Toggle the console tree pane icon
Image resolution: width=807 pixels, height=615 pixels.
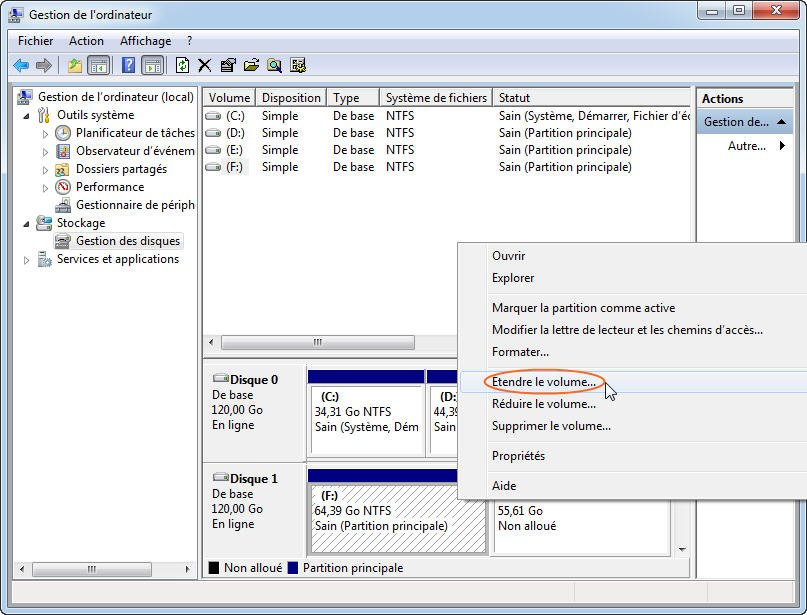(98, 65)
